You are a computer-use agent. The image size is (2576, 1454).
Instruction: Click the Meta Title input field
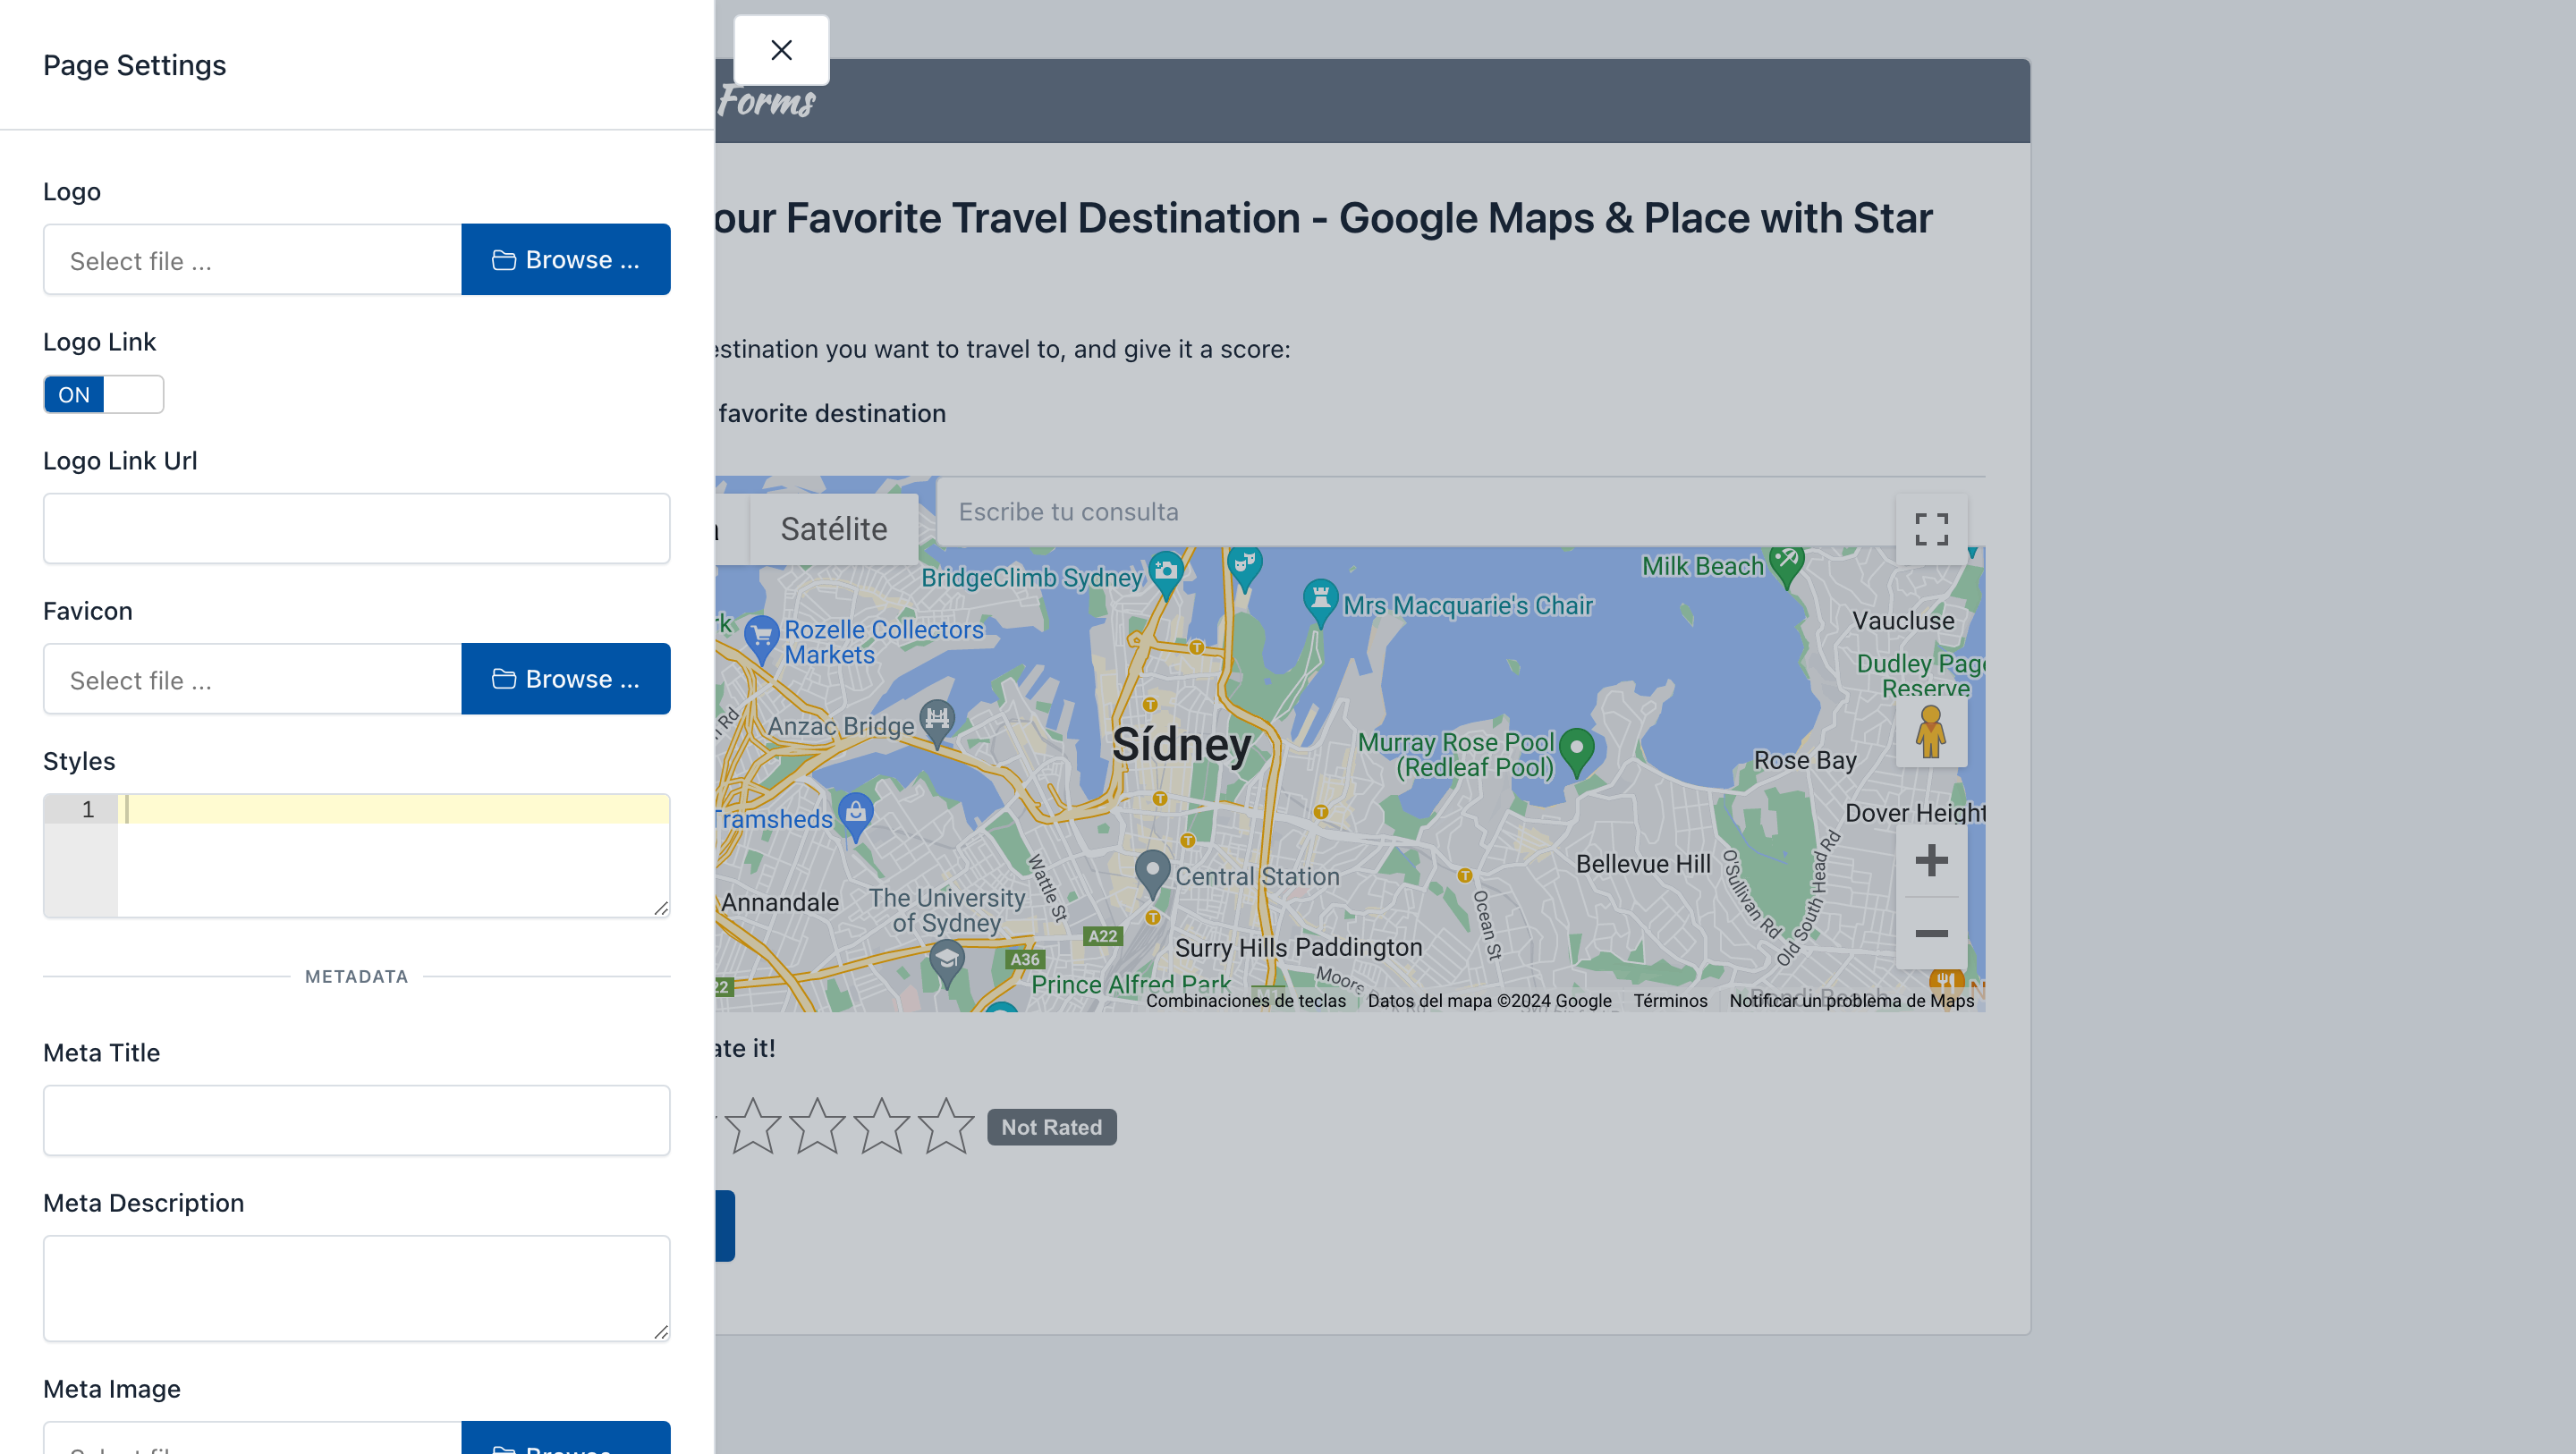pos(356,1120)
